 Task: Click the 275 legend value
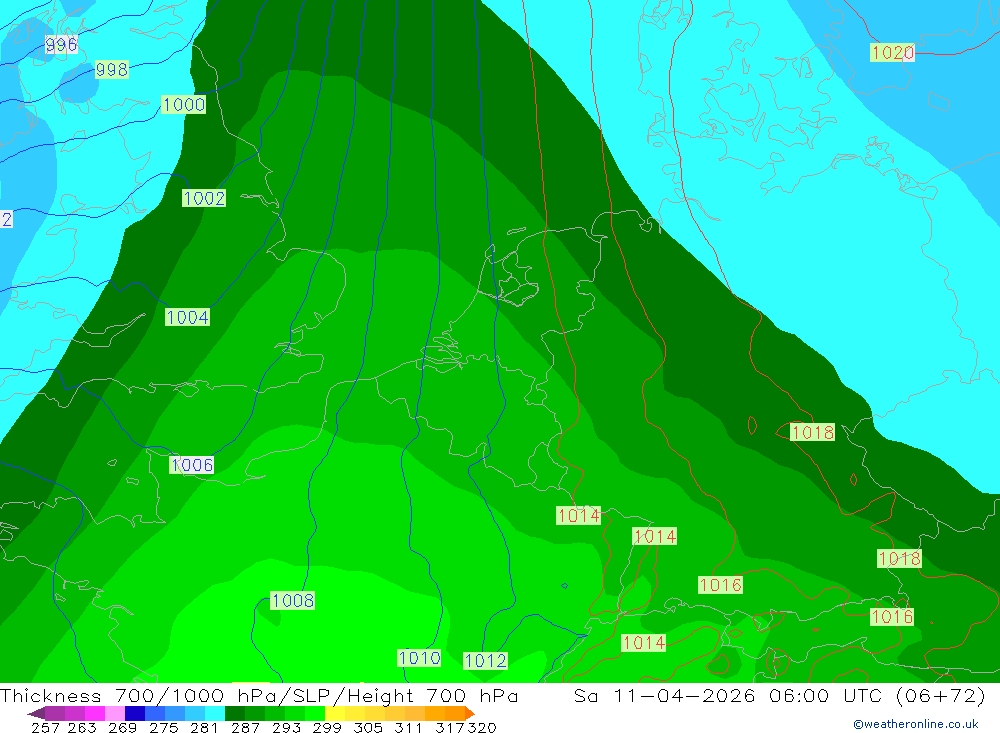pyautogui.click(x=163, y=728)
